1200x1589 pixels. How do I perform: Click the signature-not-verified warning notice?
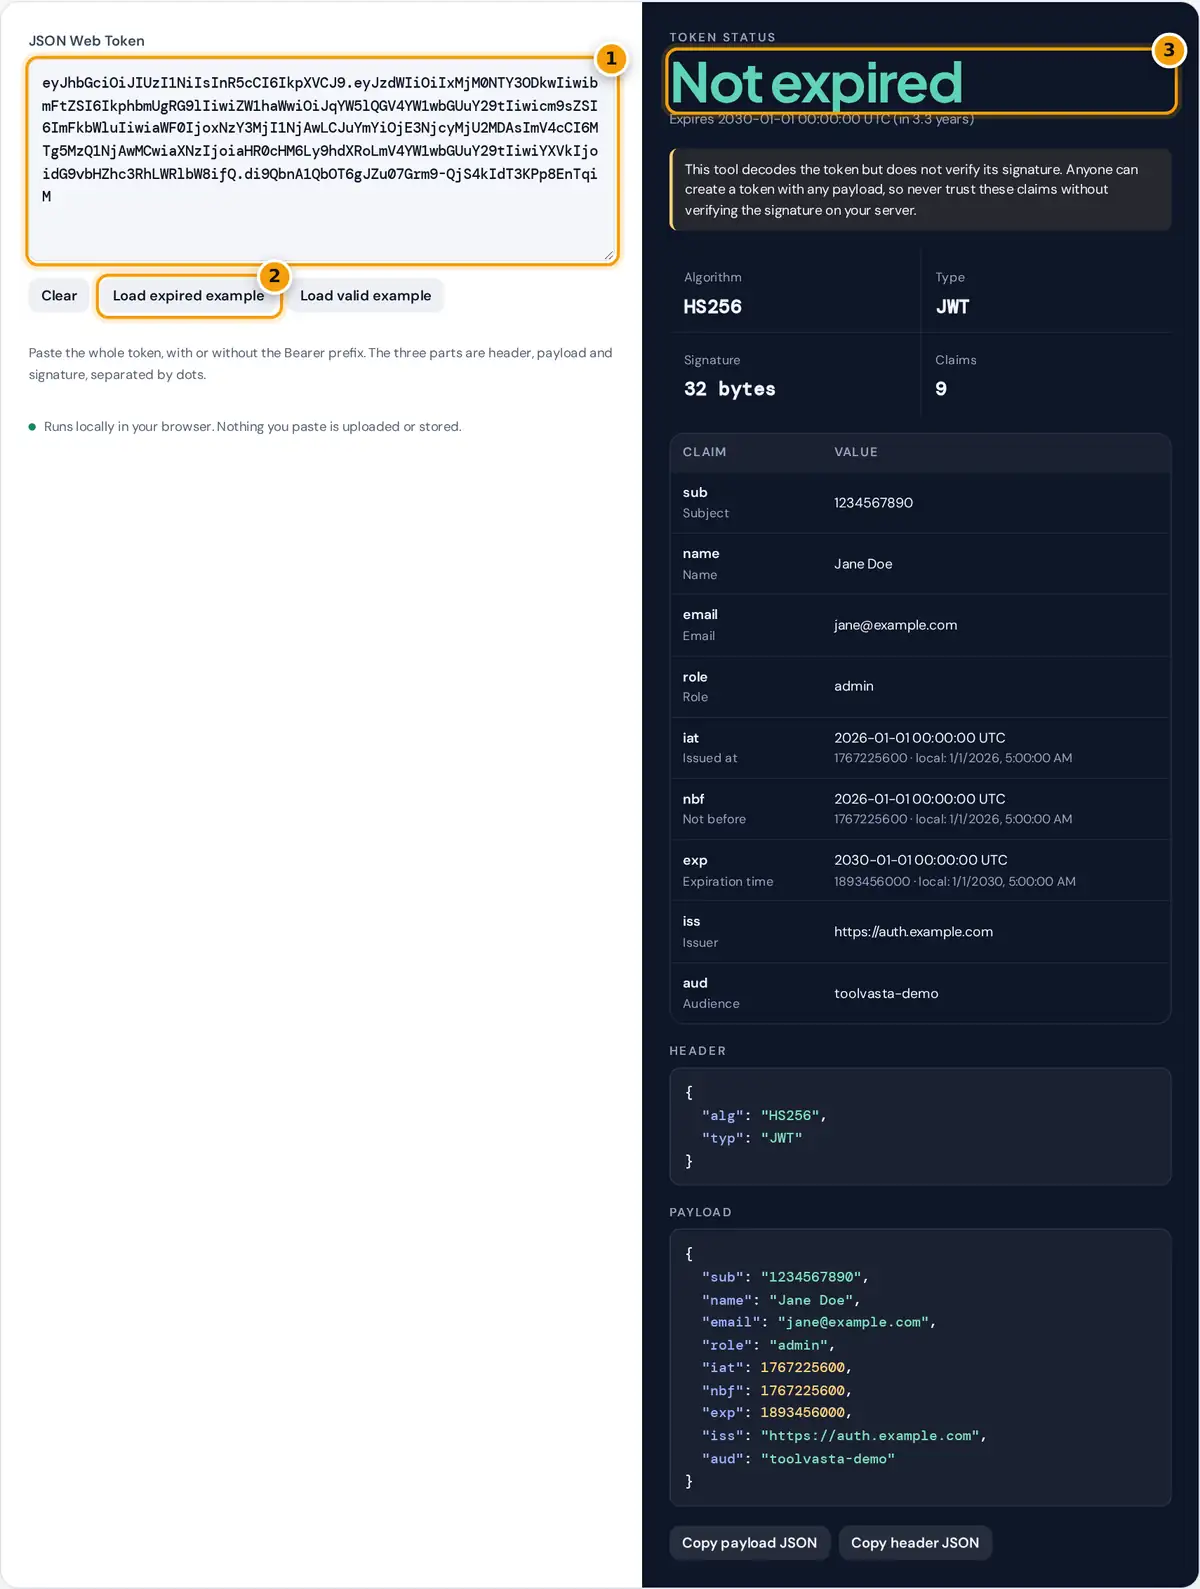click(920, 190)
